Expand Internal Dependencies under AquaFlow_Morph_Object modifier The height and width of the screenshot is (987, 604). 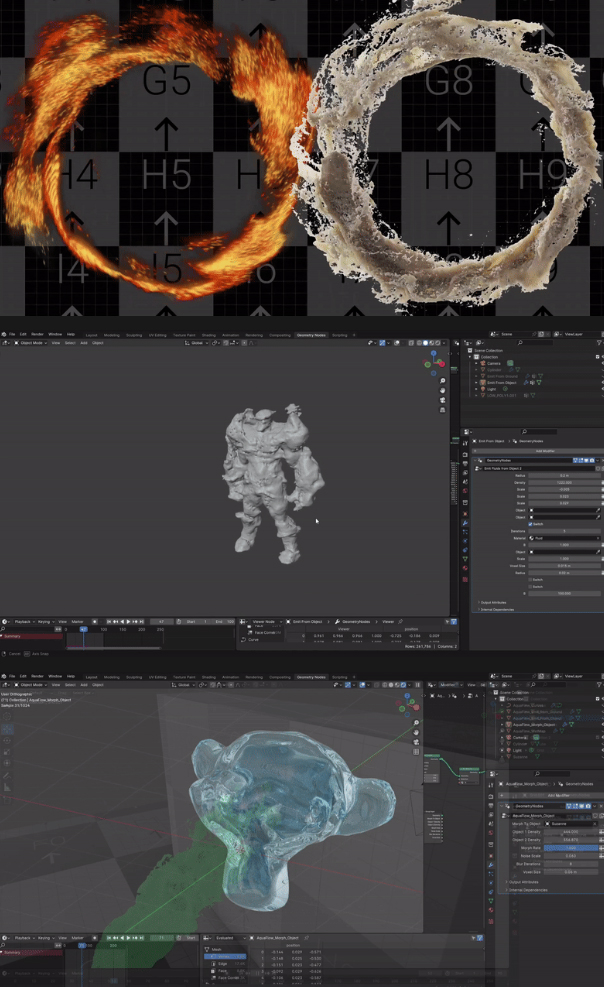(x=526, y=890)
